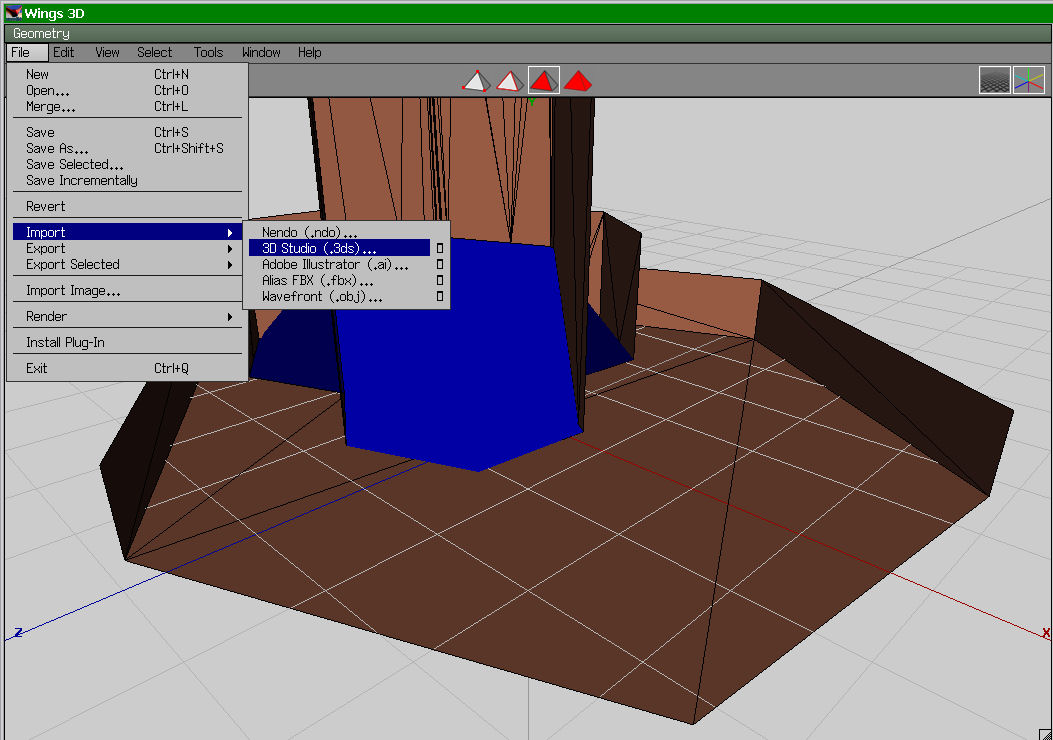
Task: Switch to vertex selection mode pyramid icon
Action: pyautogui.click(x=476, y=81)
